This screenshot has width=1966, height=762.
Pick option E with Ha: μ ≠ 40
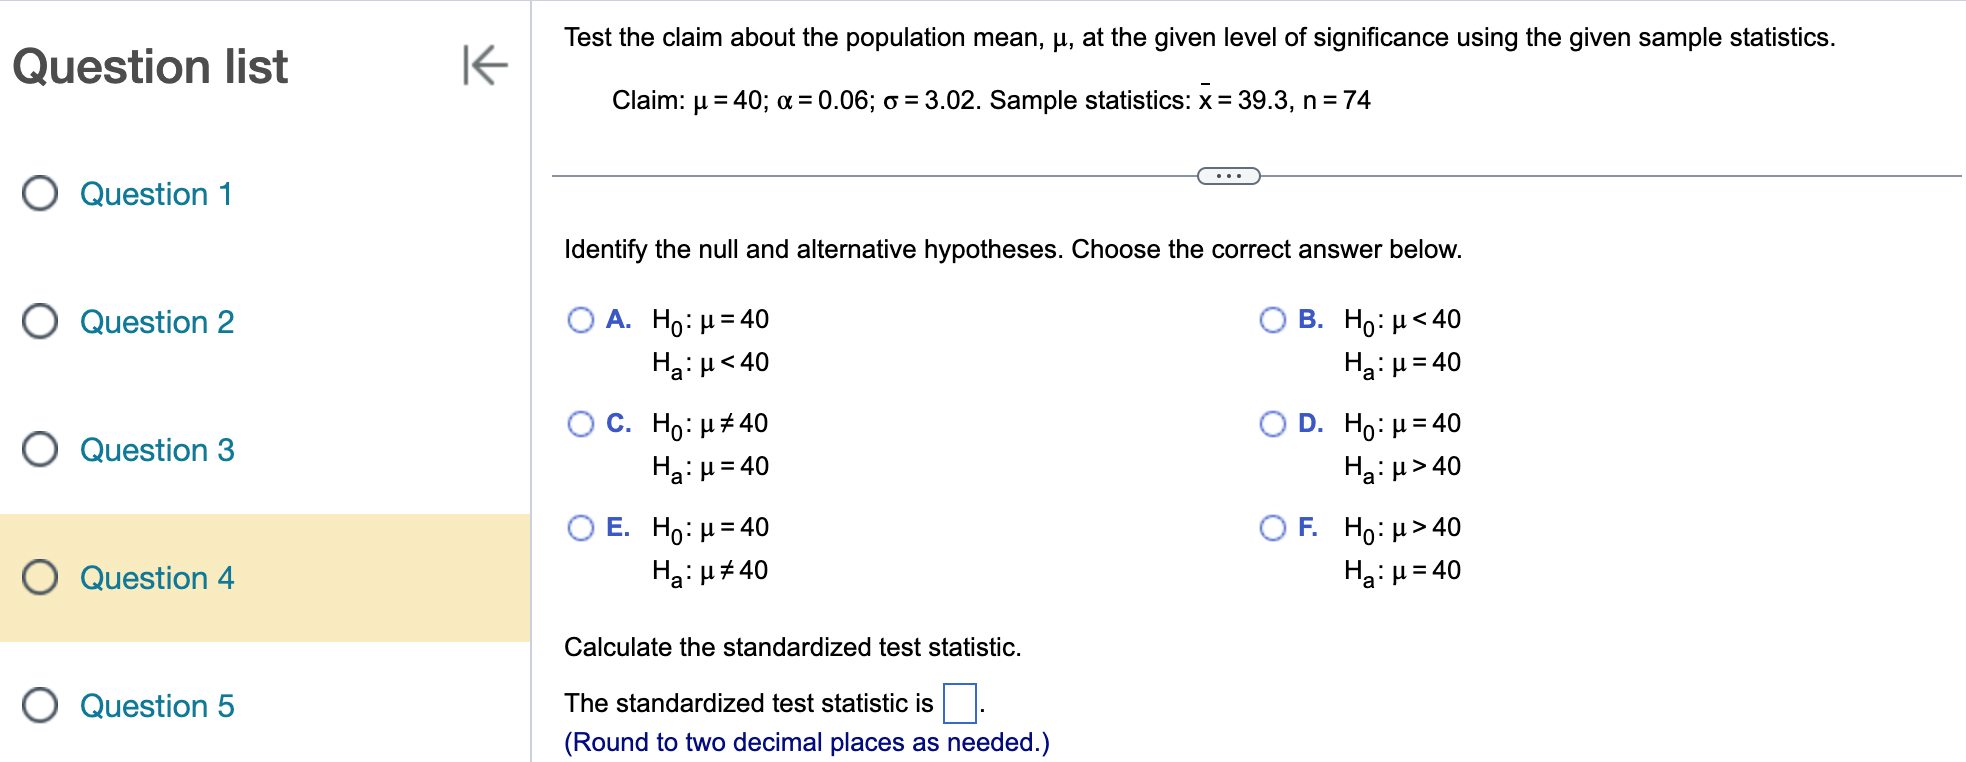[x=580, y=528]
